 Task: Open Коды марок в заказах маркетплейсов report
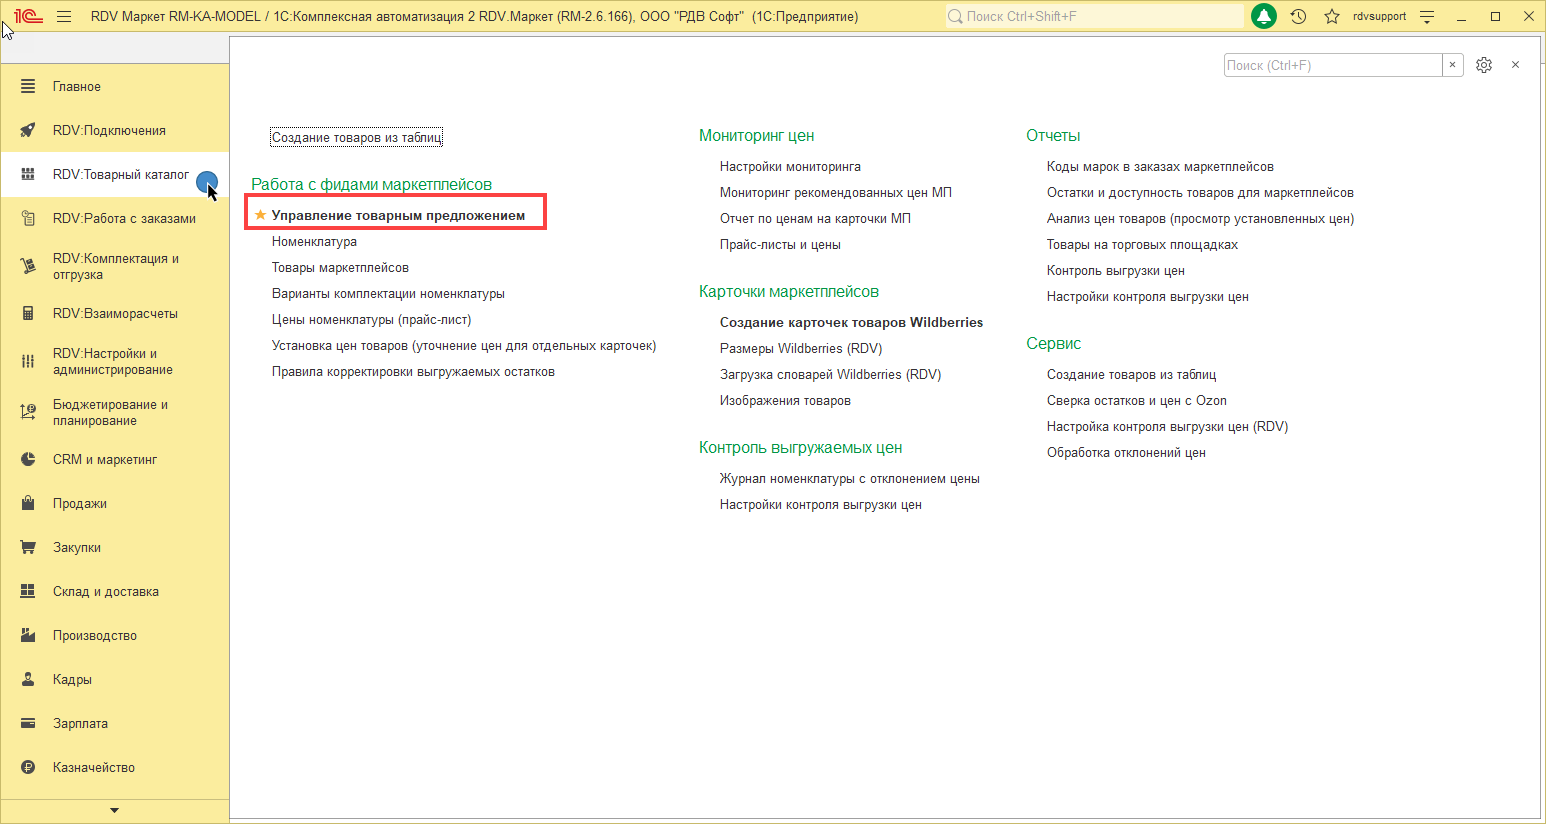[x=1160, y=167]
